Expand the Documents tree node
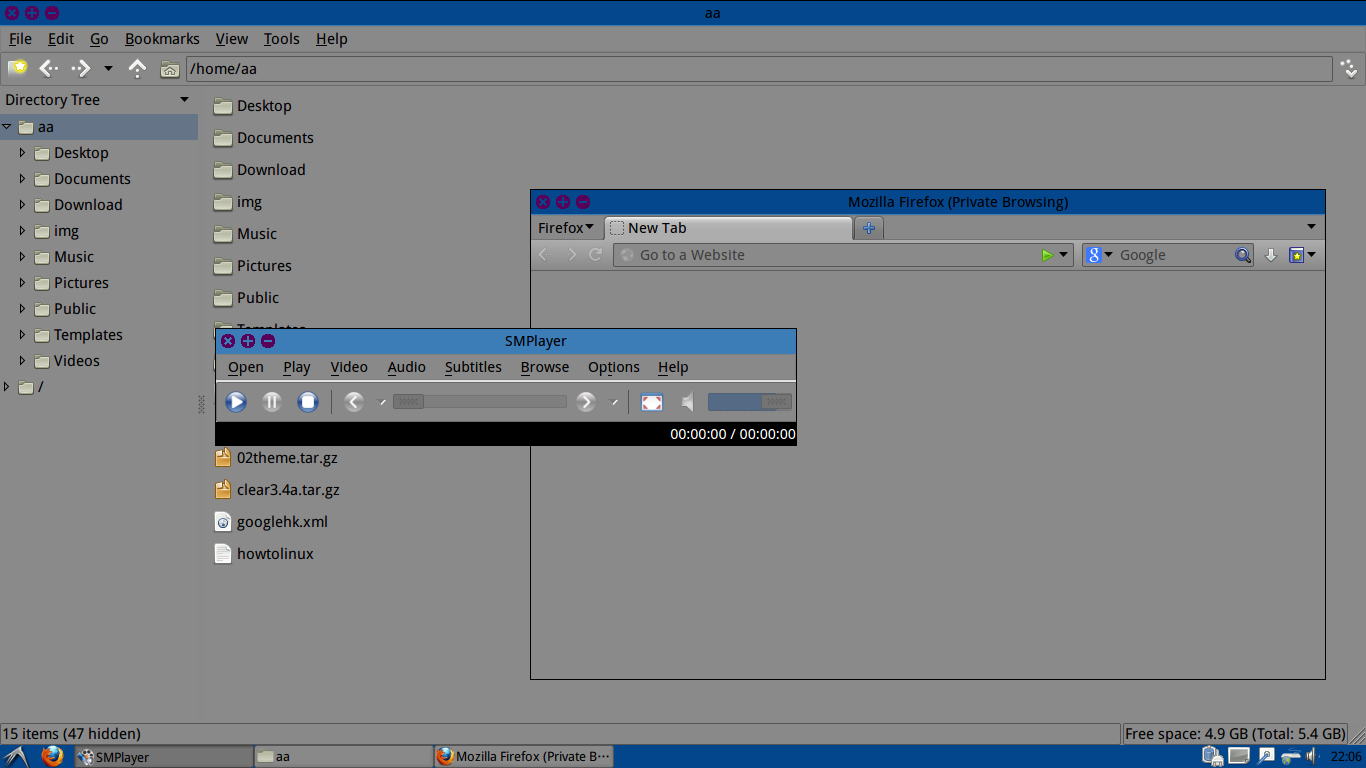This screenshot has width=1366, height=768. (x=22, y=179)
